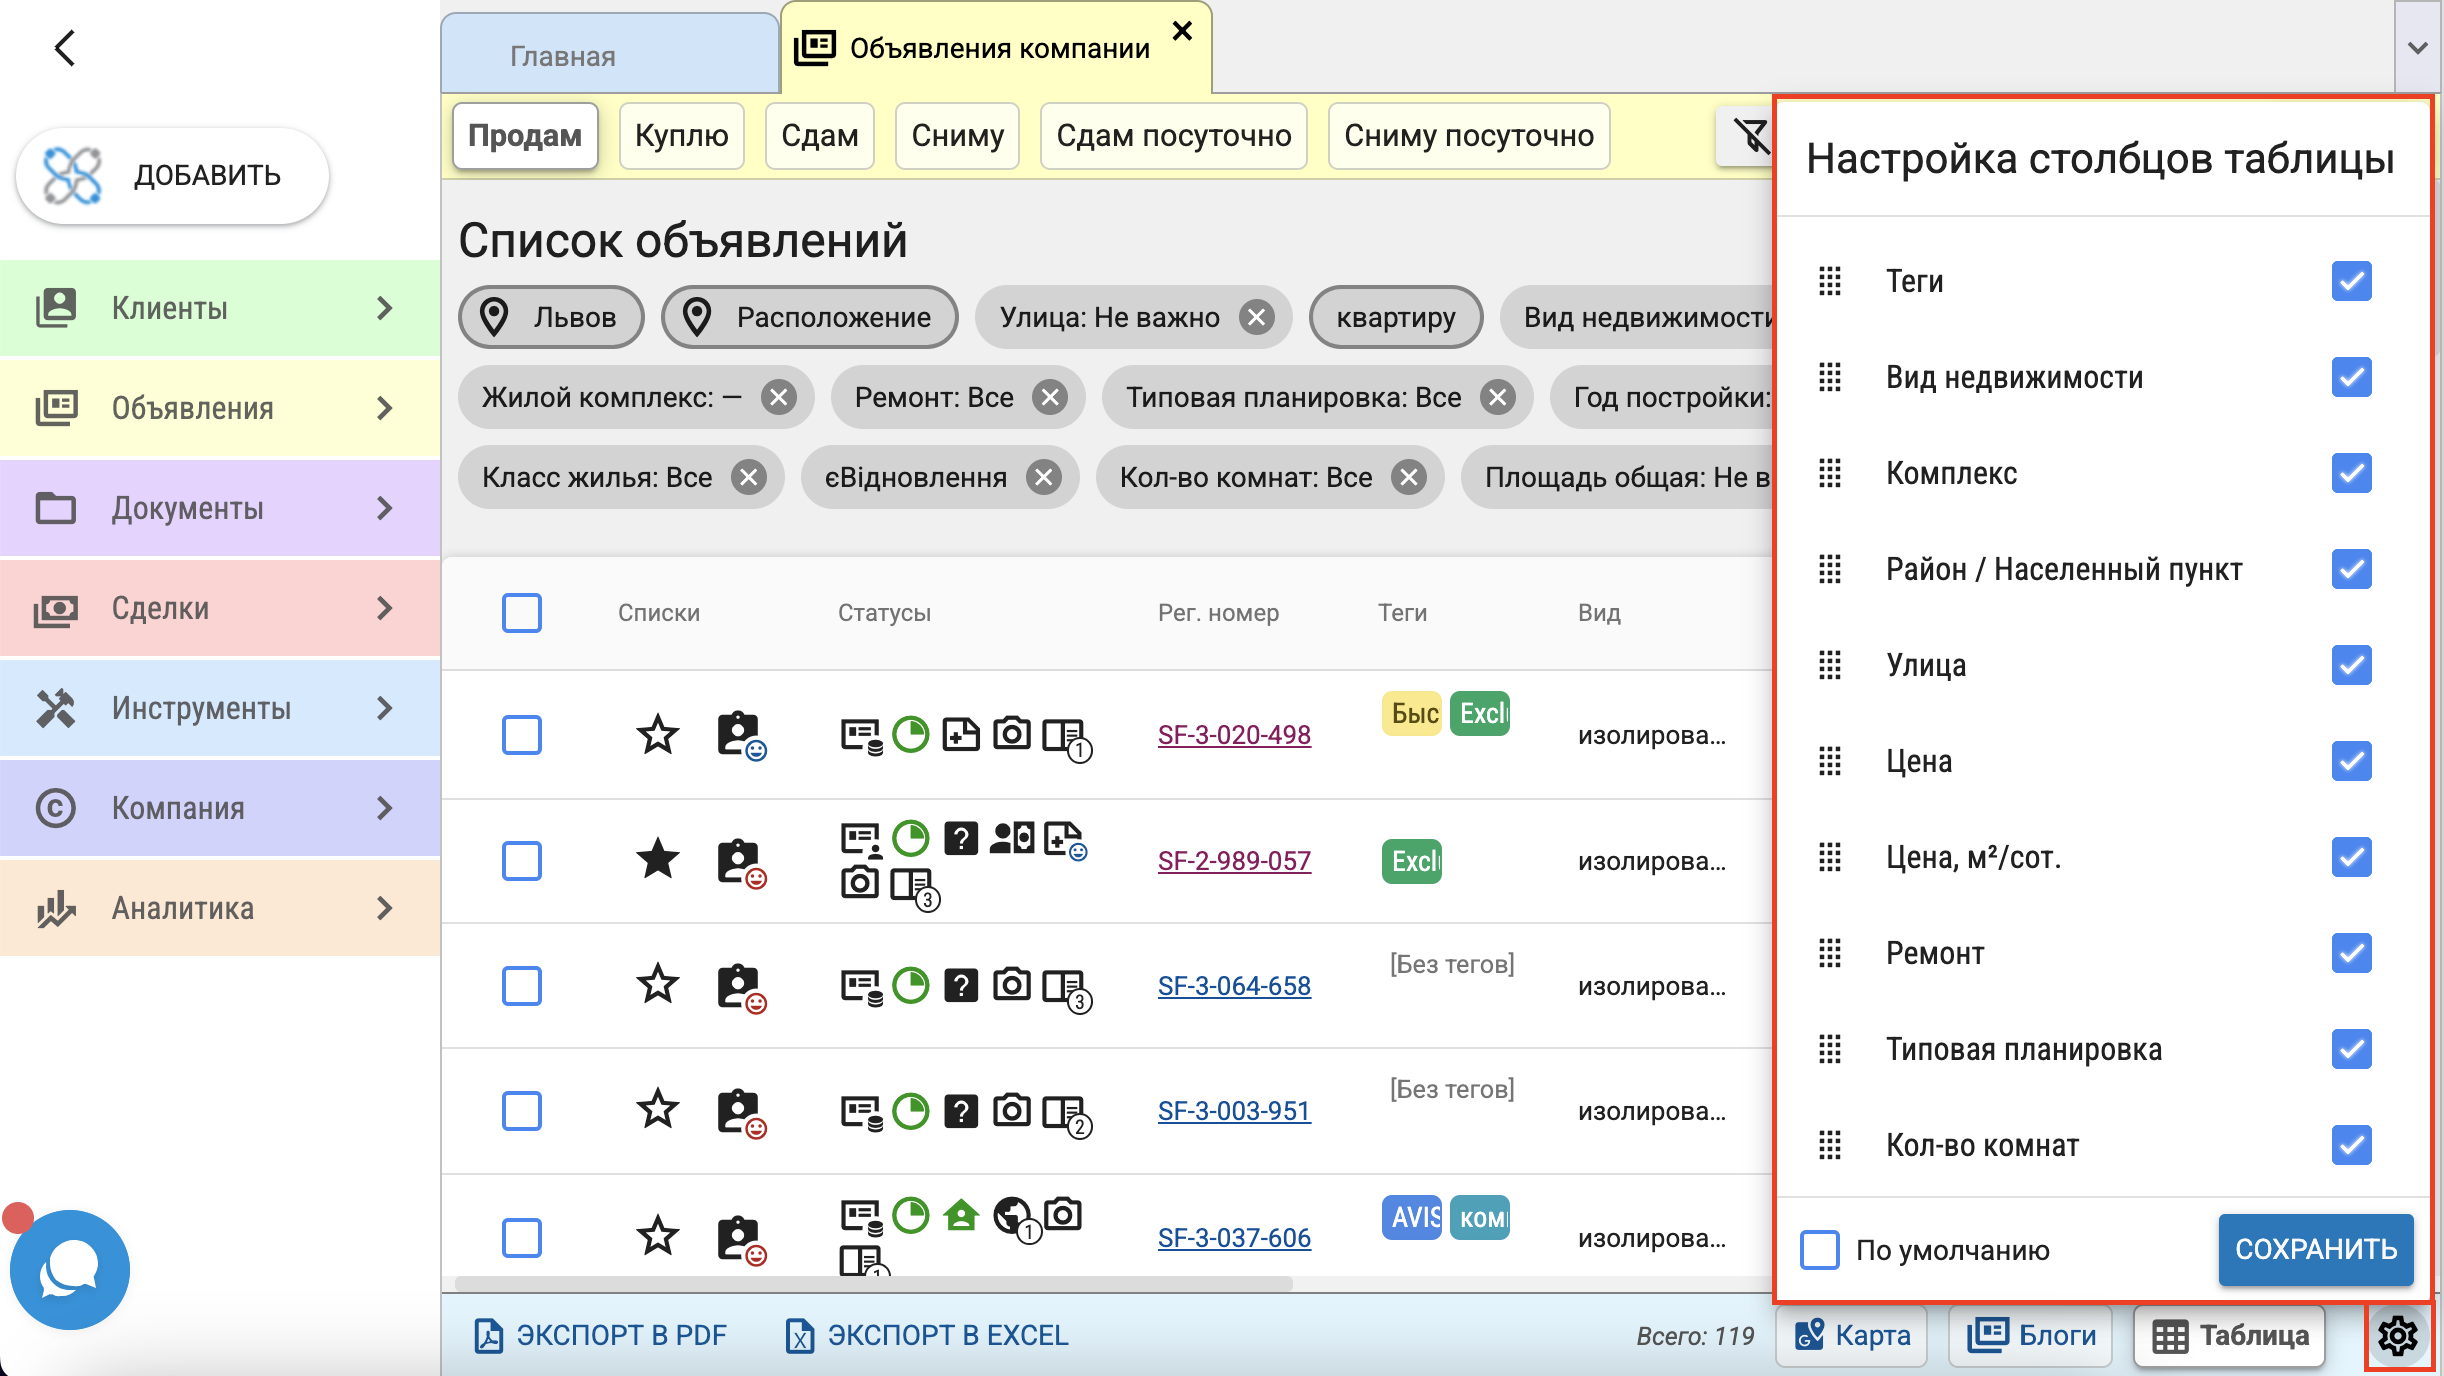The width and height of the screenshot is (2444, 1376).
Task: Click green house icon in SF-3-037-606 row
Action: [961, 1215]
